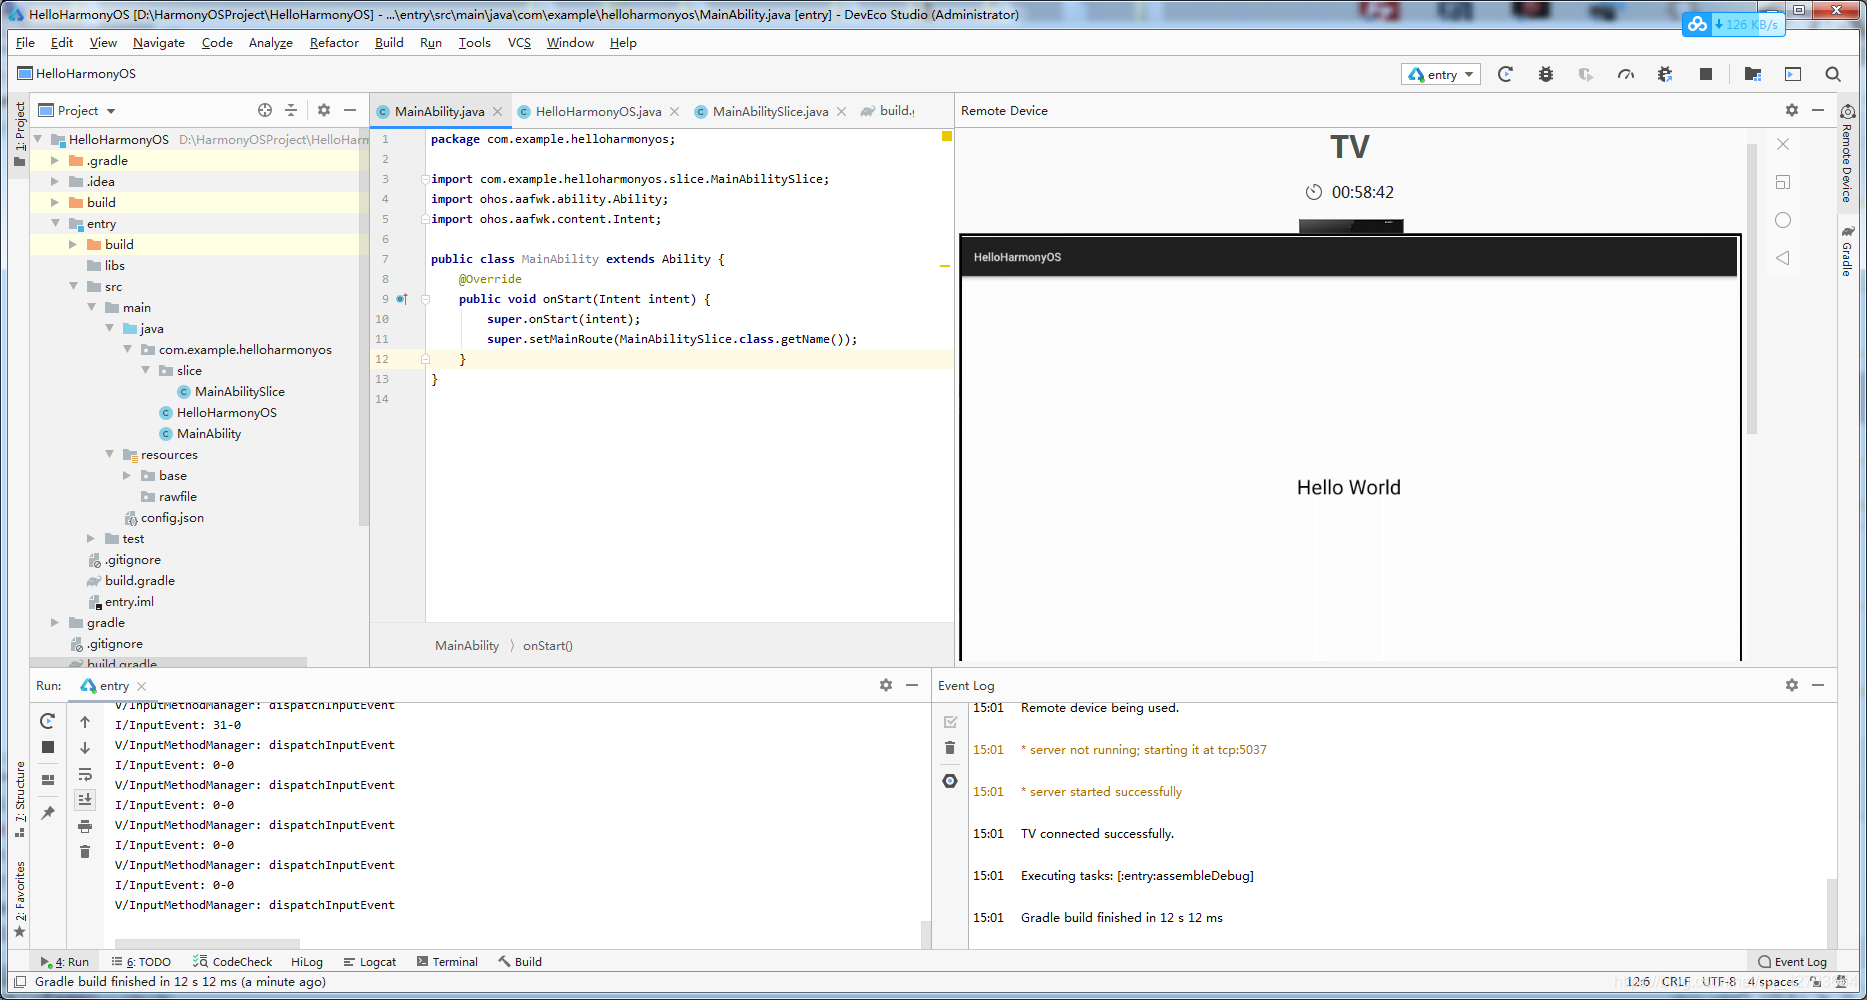This screenshot has width=1867, height=1000.
Task: Hide the Project panel with minus icon
Action: (x=350, y=110)
